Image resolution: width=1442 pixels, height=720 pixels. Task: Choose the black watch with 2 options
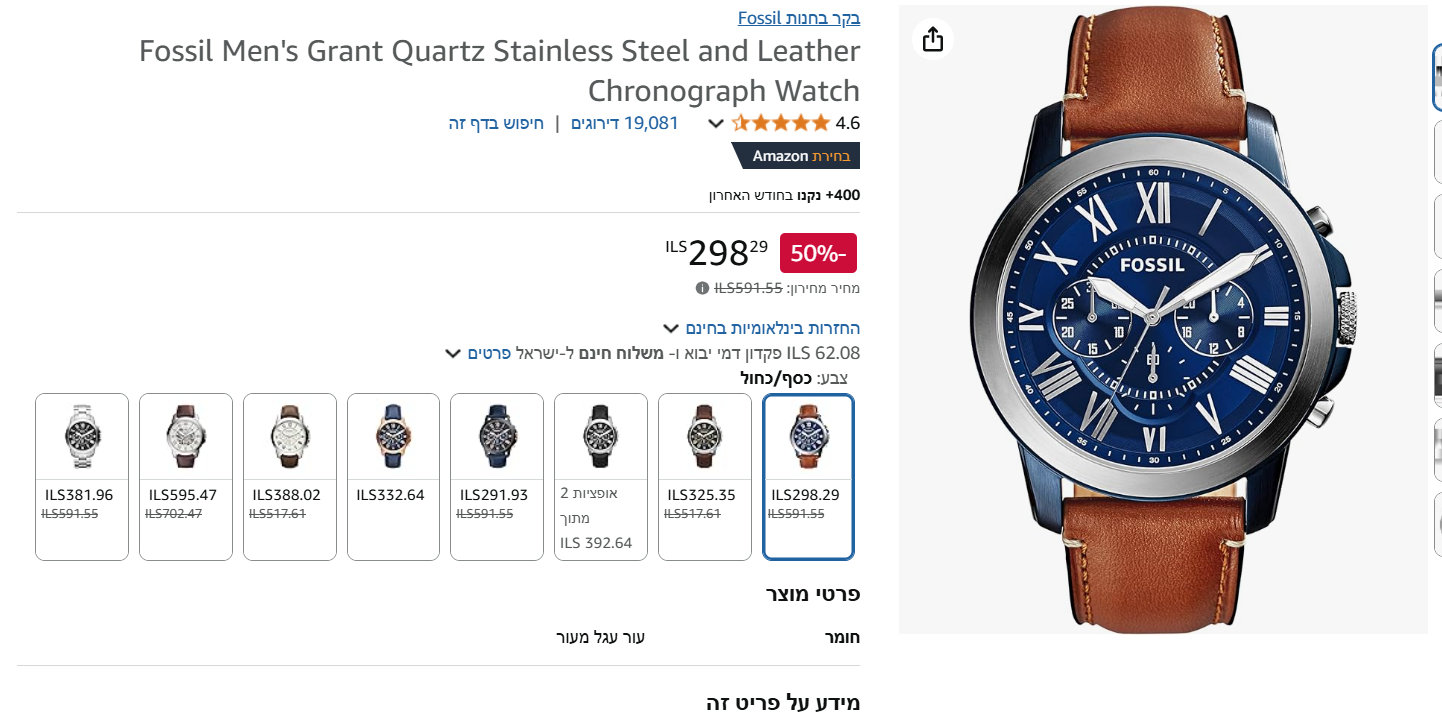point(600,476)
